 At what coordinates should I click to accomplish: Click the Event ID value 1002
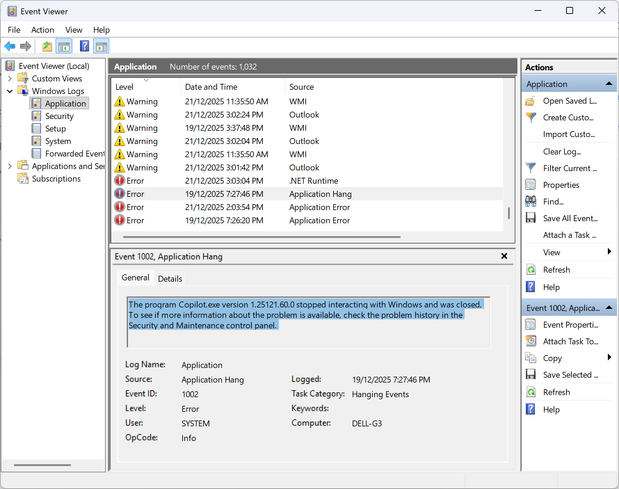pyautogui.click(x=190, y=394)
